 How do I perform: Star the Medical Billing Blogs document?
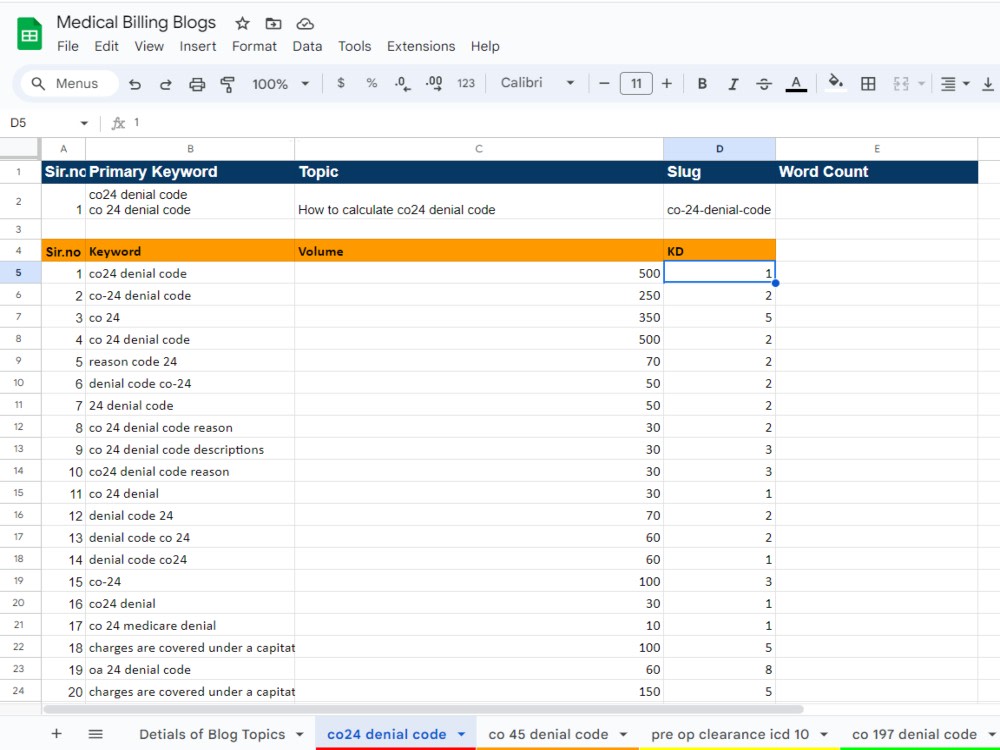point(242,24)
